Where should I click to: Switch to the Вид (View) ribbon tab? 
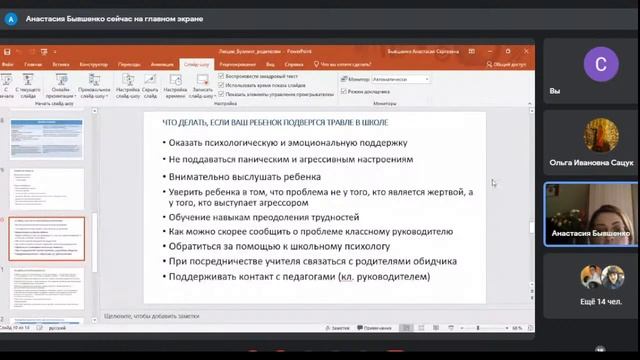[x=270, y=64]
